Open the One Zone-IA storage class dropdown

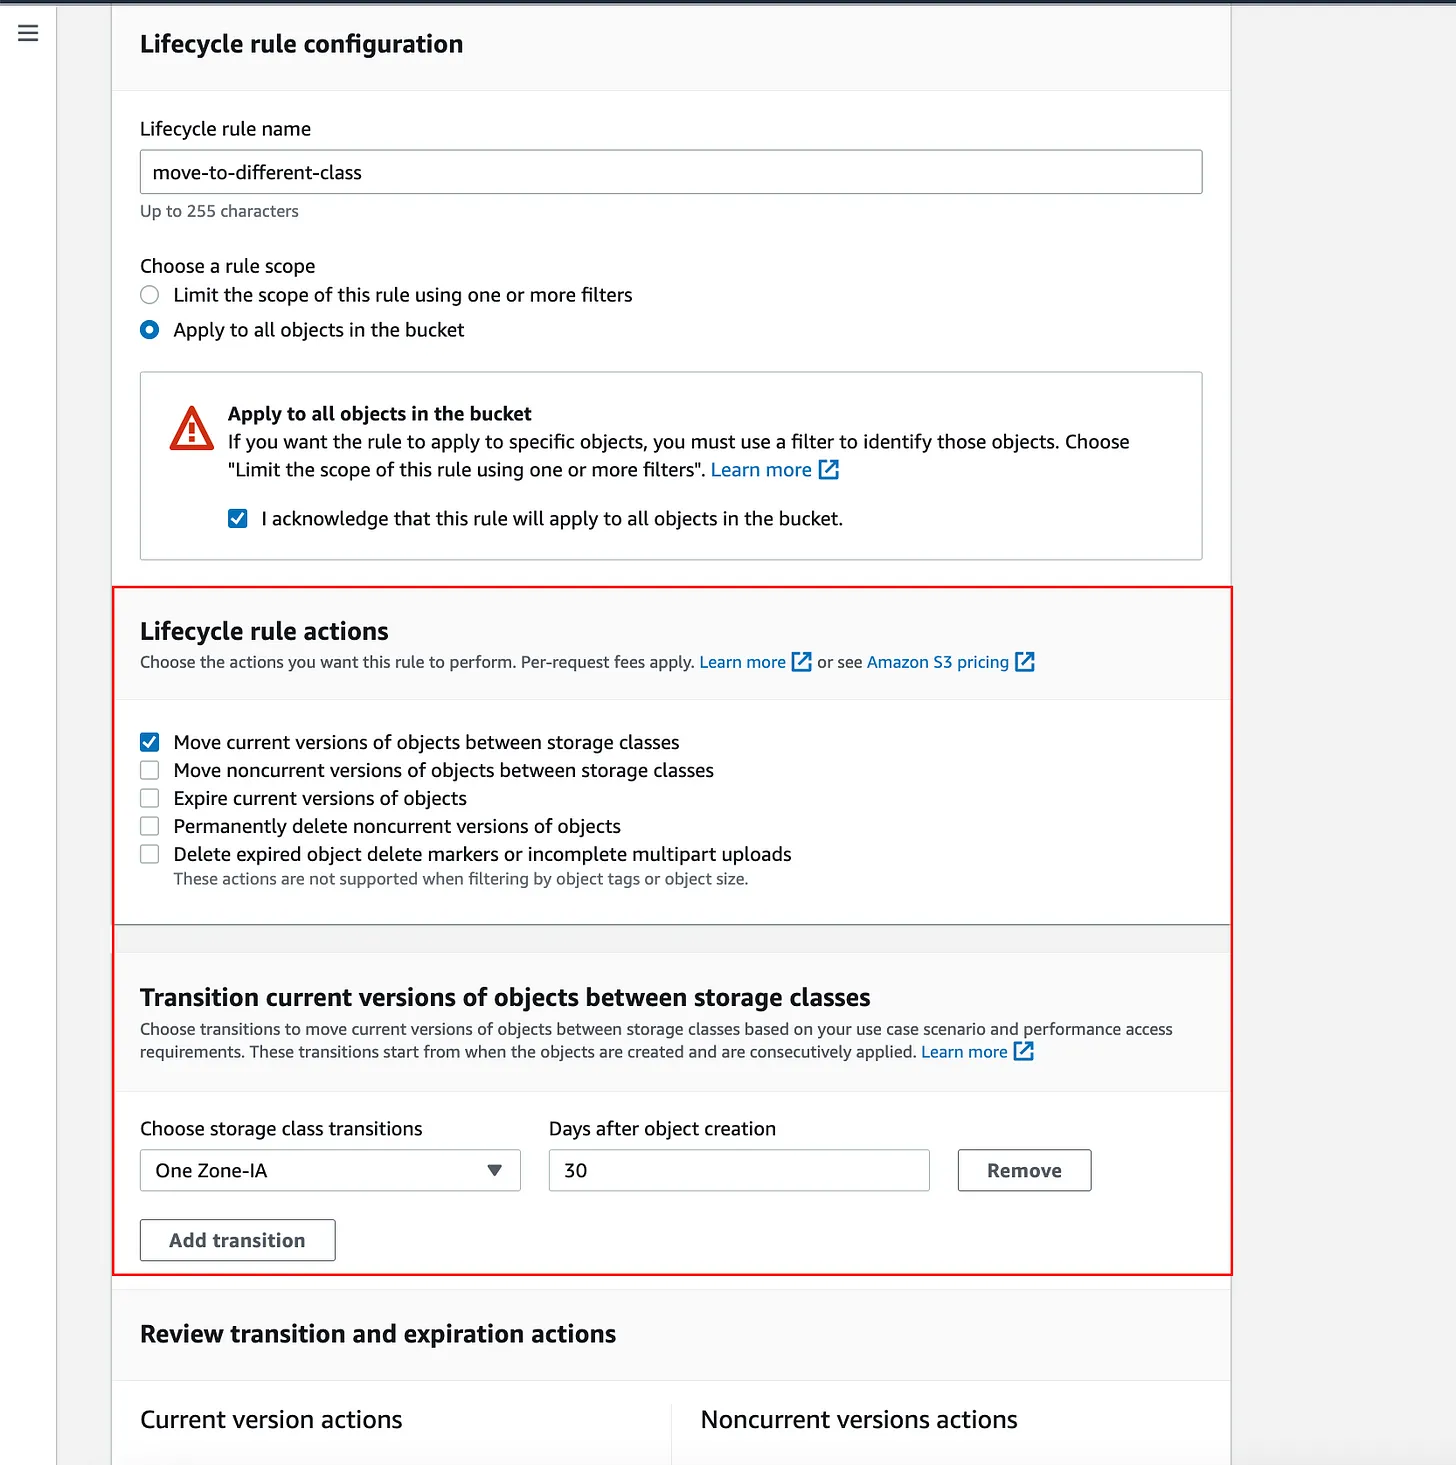[329, 1170]
